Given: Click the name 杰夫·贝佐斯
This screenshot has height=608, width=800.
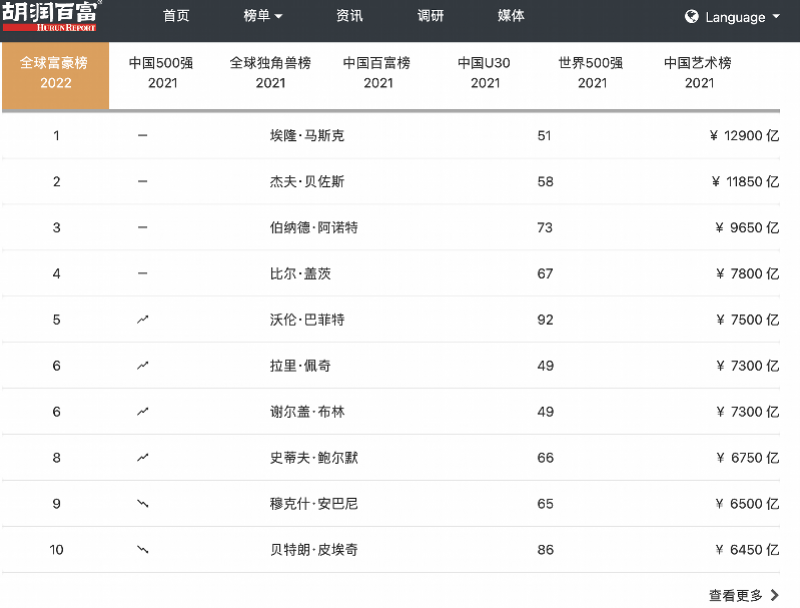Looking at the screenshot, I should pyautogui.click(x=307, y=182).
